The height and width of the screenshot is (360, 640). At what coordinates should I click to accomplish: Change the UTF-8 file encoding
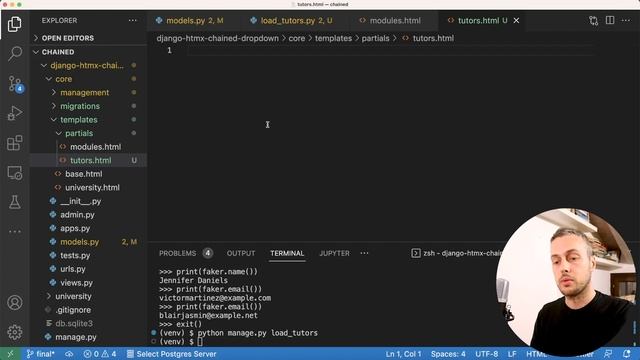point(487,354)
